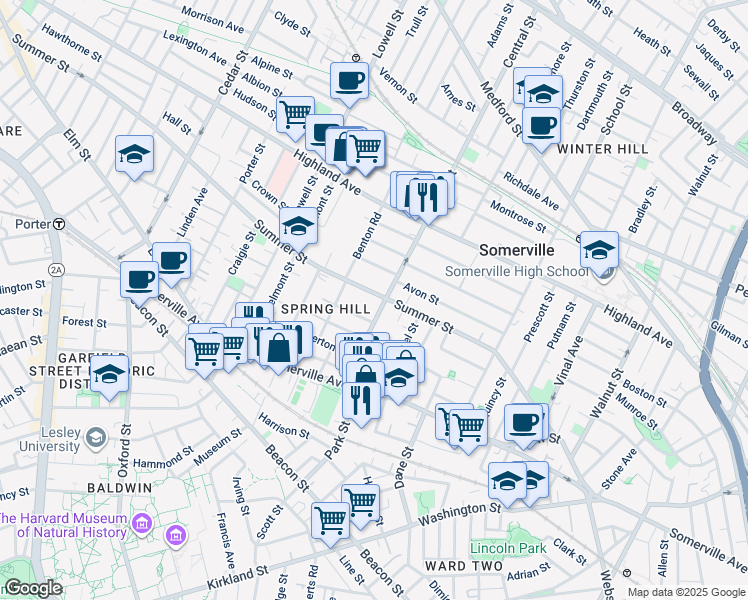Open the Lesley University pin
Image resolution: width=748 pixels, height=600 pixels.
[96, 438]
